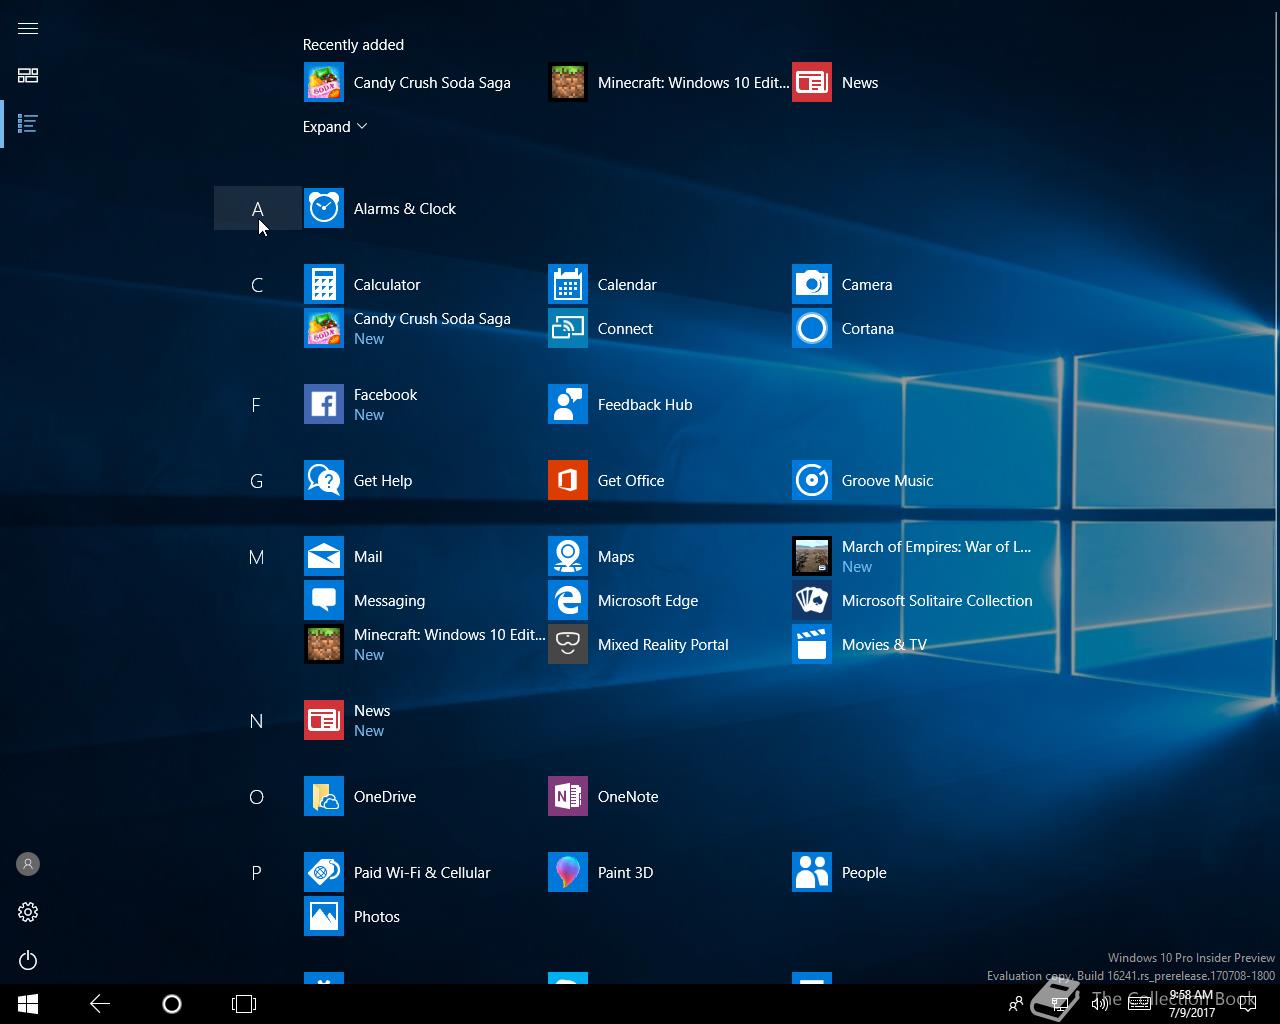
Task: Expand the Start hamburger menu
Action: point(28,28)
